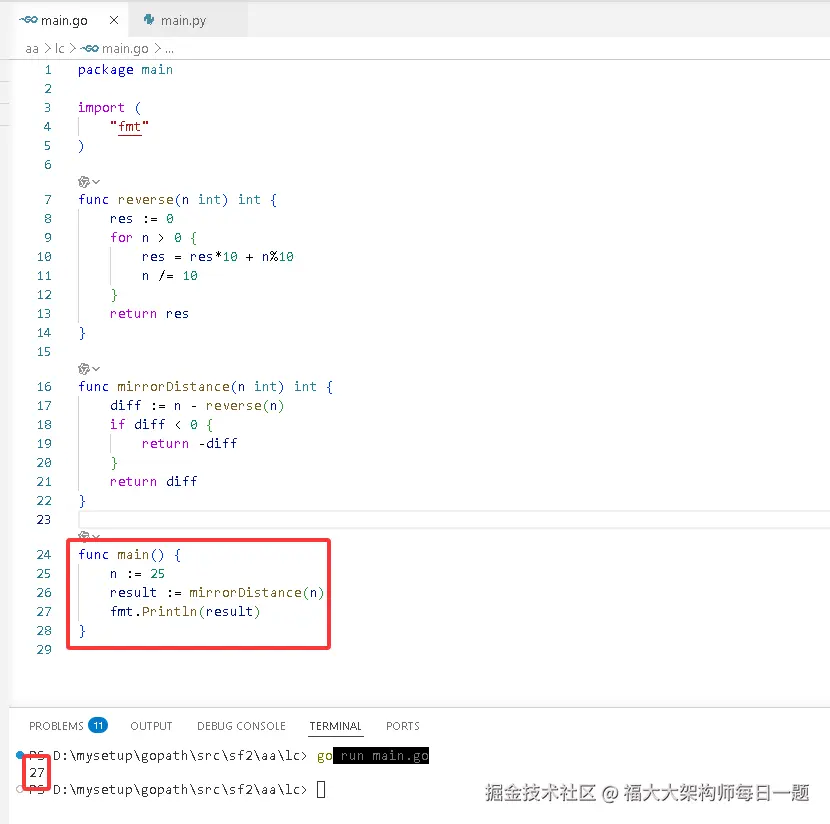Click the terminal cursor at the last prompt
The width and height of the screenshot is (830, 824).
(321, 790)
